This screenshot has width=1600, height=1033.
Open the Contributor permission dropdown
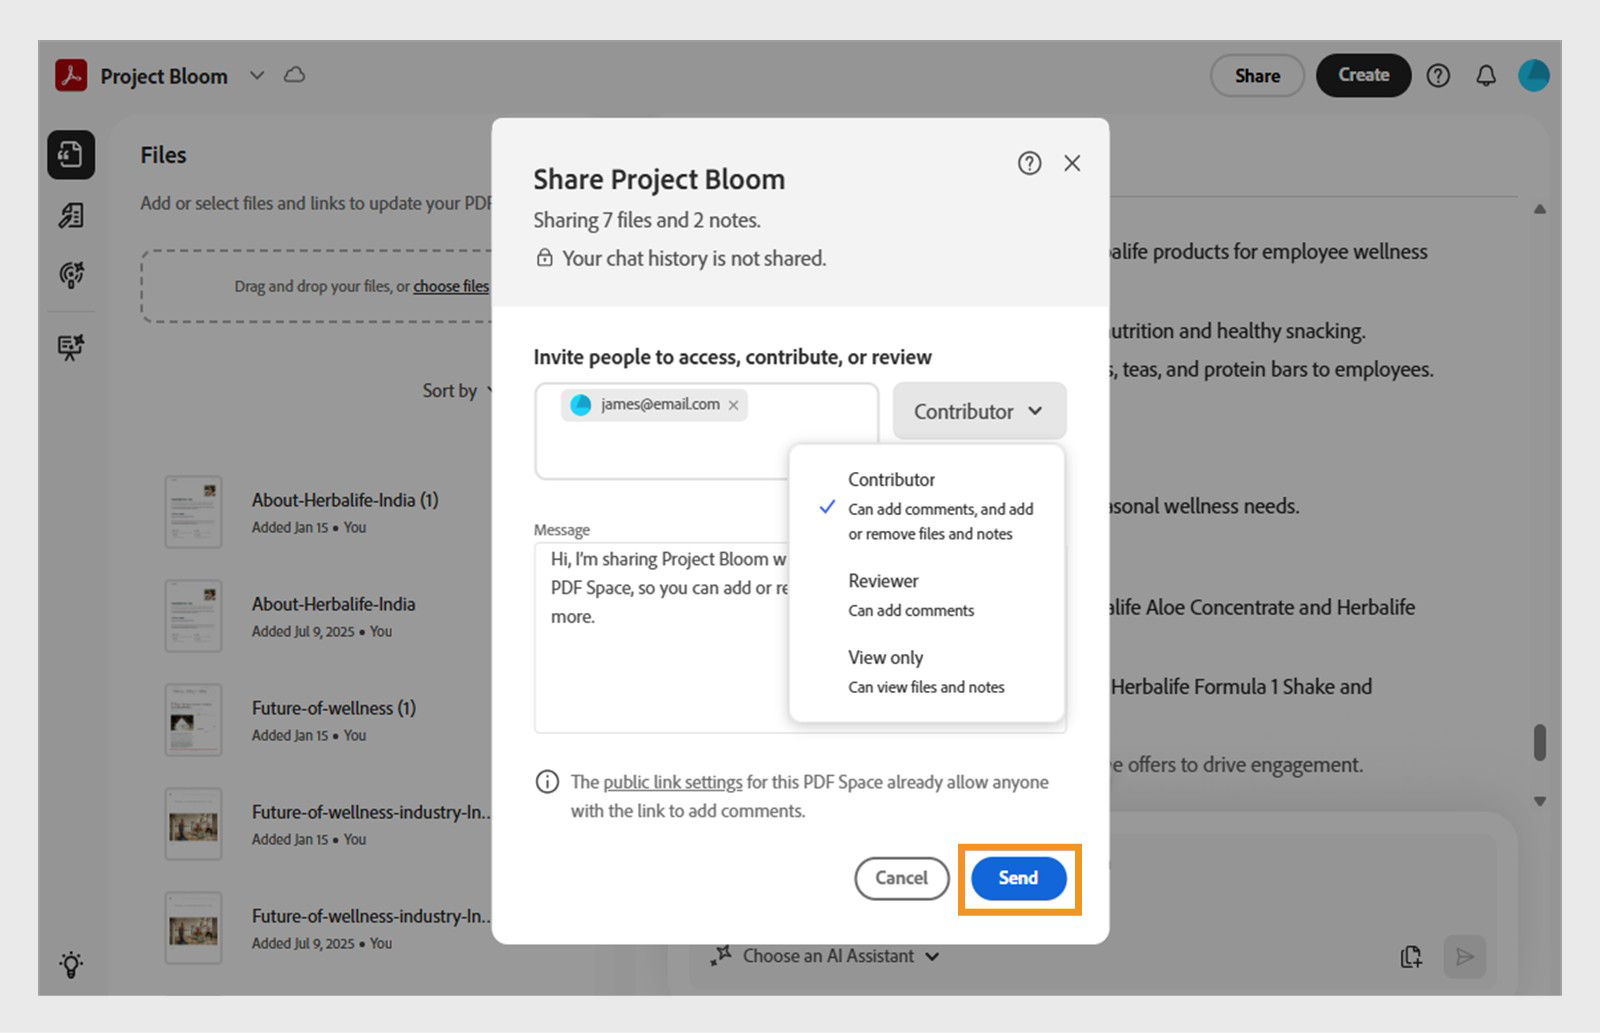[978, 410]
